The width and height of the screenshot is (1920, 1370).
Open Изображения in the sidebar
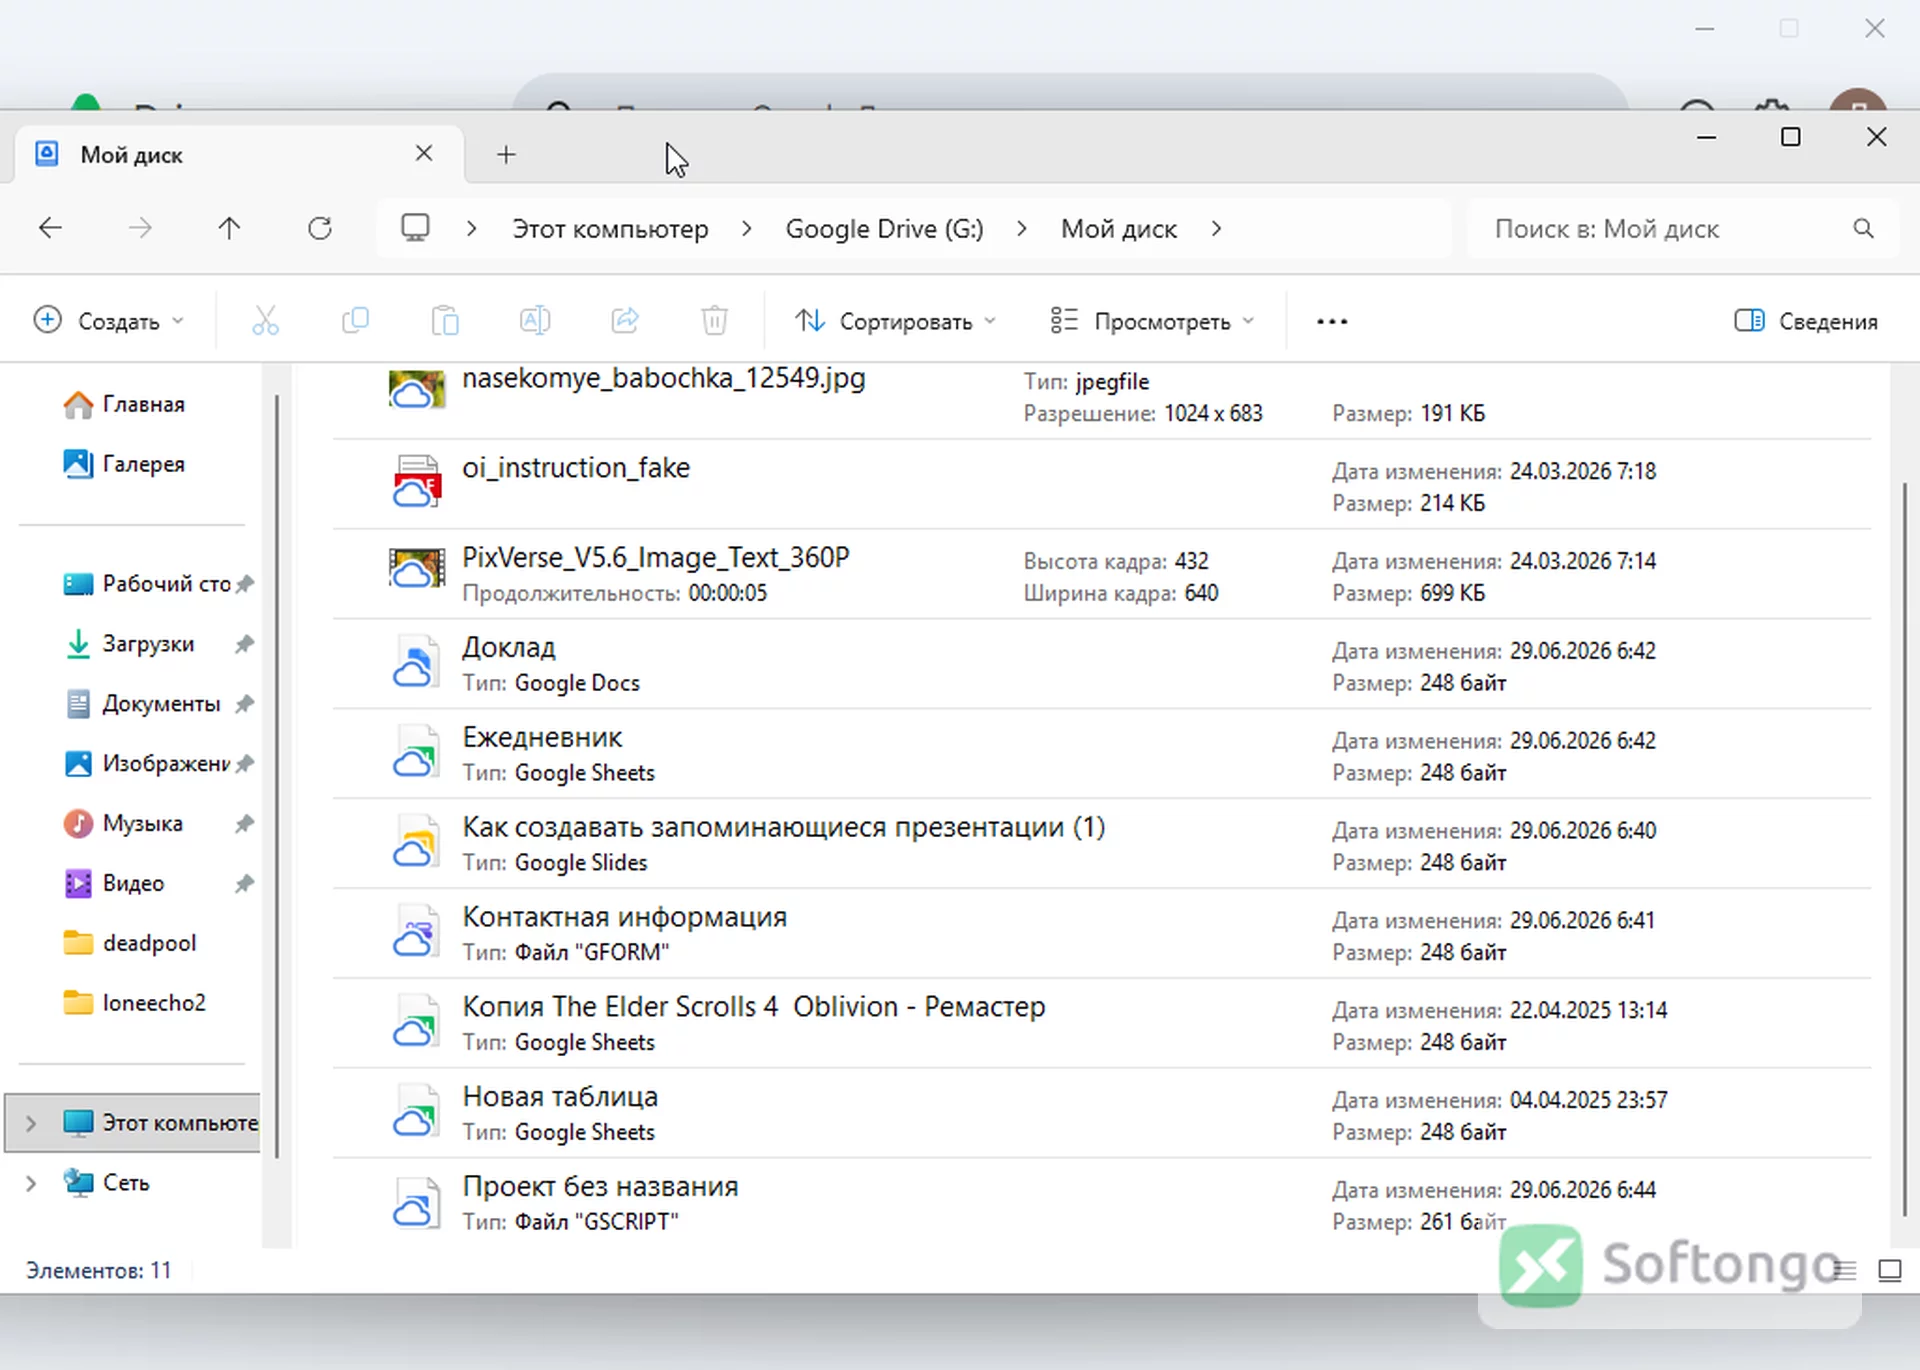tap(146, 763)
